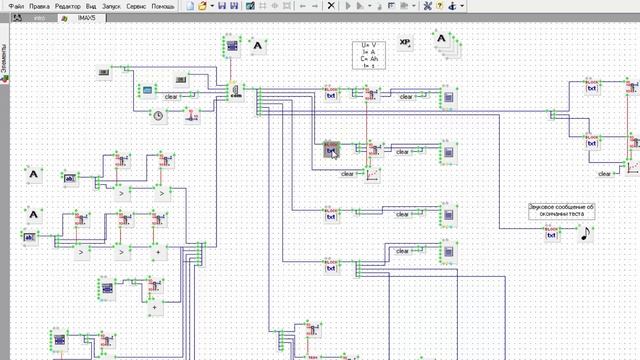Click the right arrow navigation icon
The height and width of the screenshot is (360, 640).
315,6
